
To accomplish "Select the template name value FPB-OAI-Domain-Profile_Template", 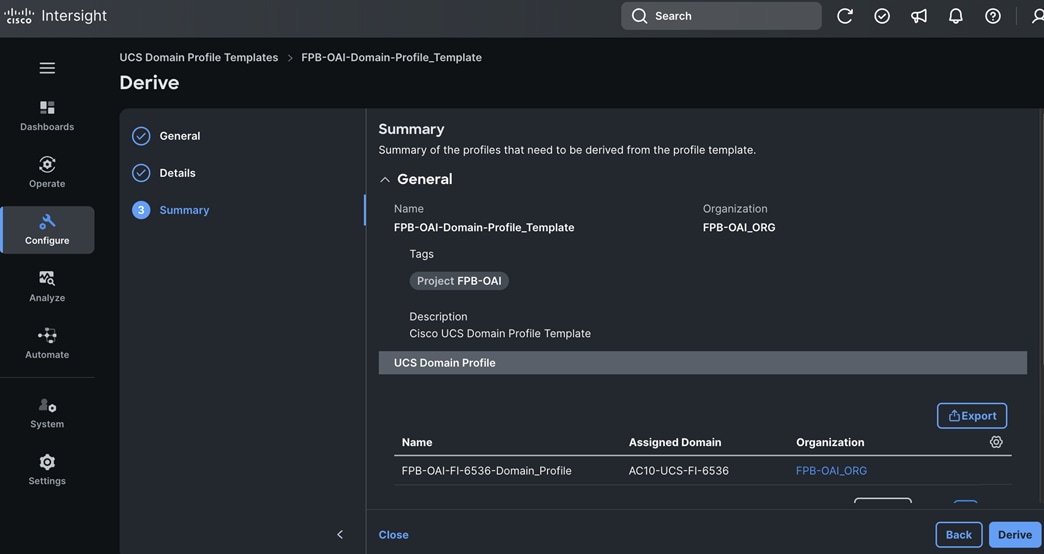I will (484, 228).
